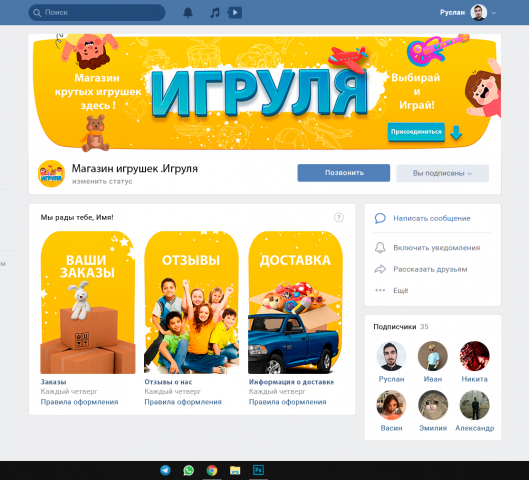
Task: Open the Ваши заказы card image
Action: click(x=88, y=302)
